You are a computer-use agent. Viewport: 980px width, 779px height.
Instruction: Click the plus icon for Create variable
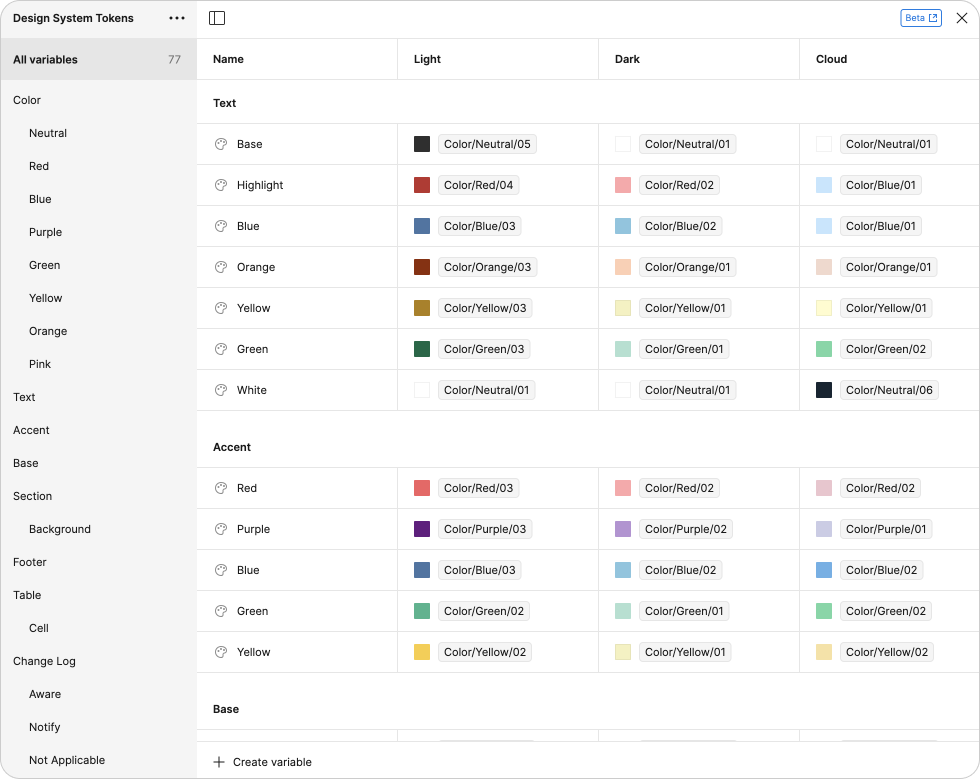click(219, 762)
